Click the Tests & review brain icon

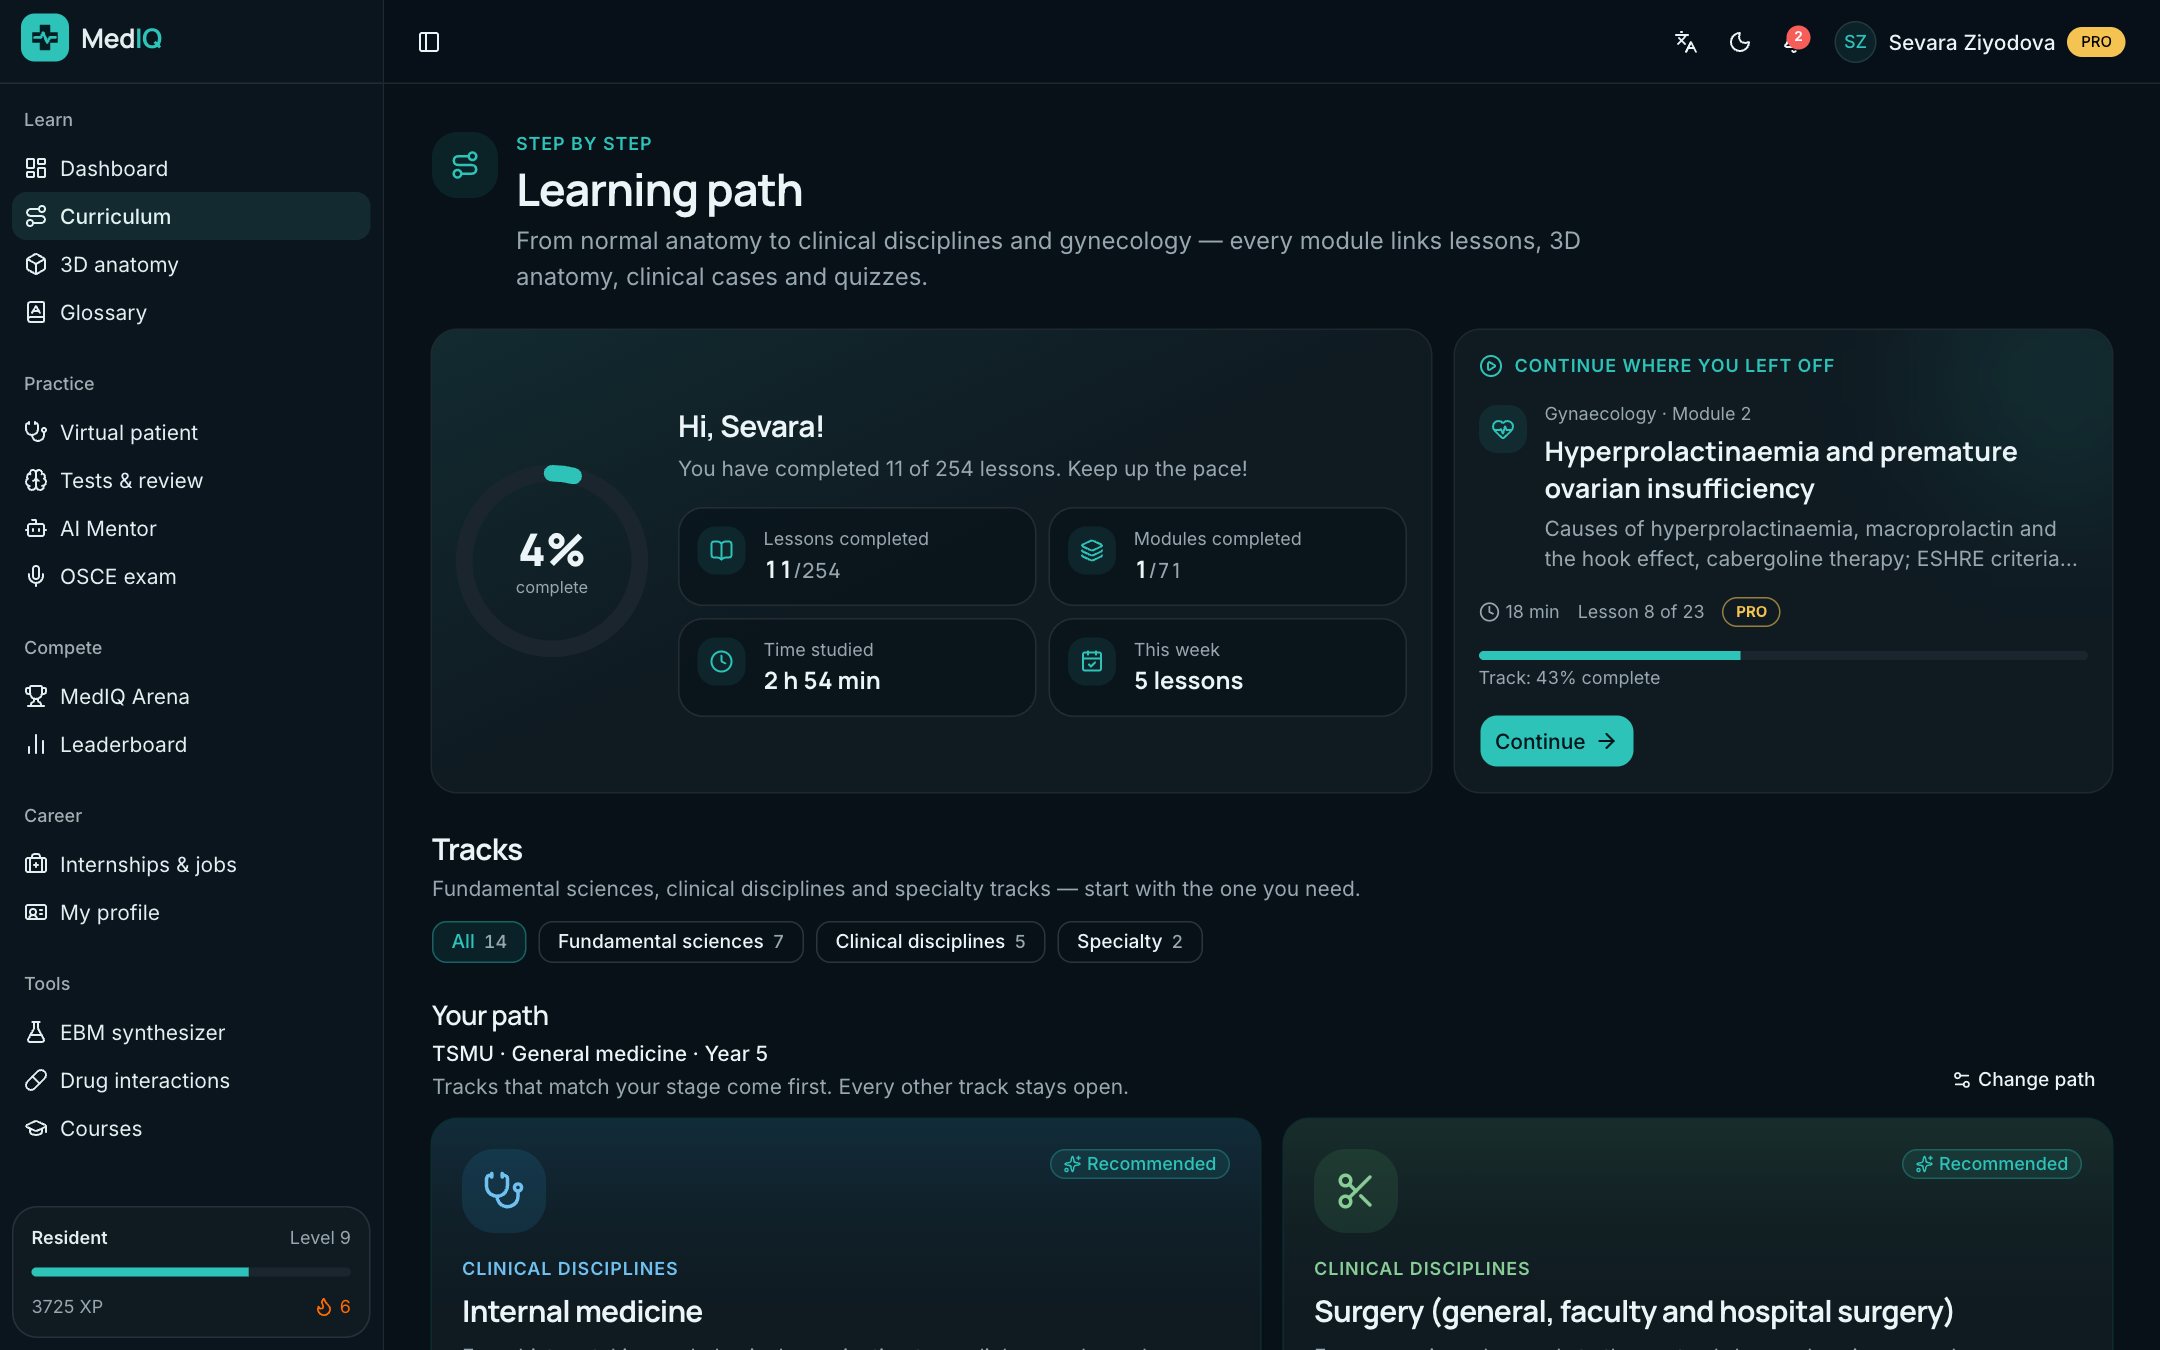coord(36,480)
